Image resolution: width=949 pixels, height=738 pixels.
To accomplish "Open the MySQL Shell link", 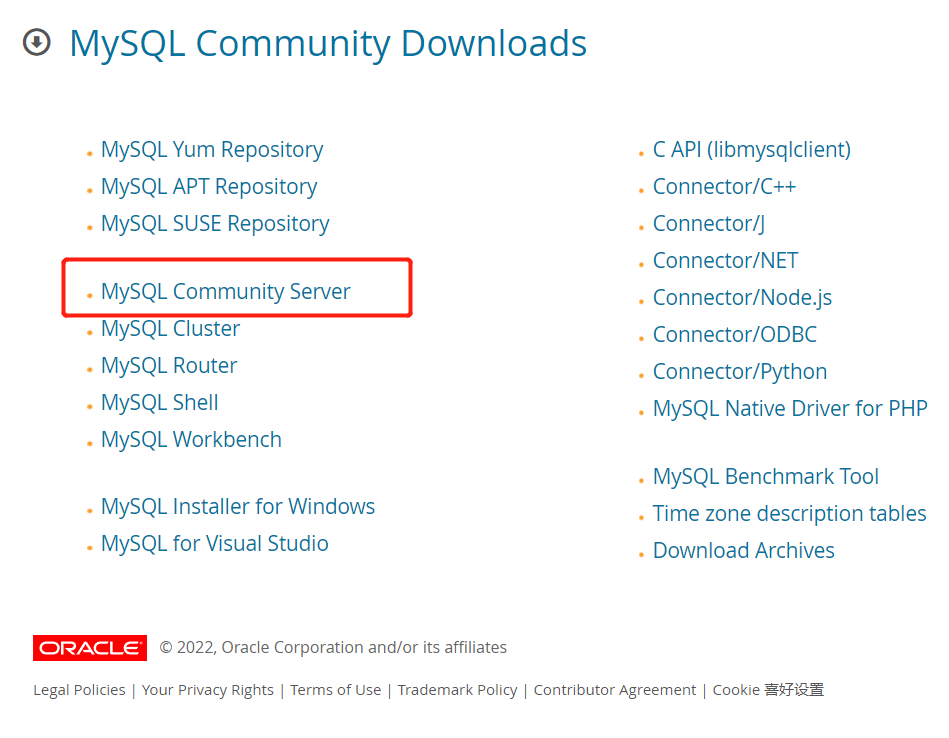I will click(x=159, y=402).
